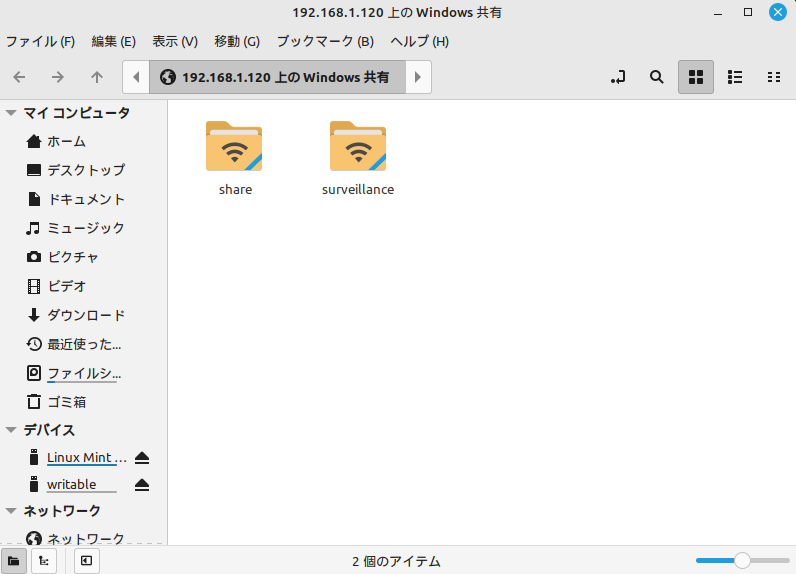Show places in the sidebar
This screenshot has height=574, width=796.
click(x=14, y=561)
